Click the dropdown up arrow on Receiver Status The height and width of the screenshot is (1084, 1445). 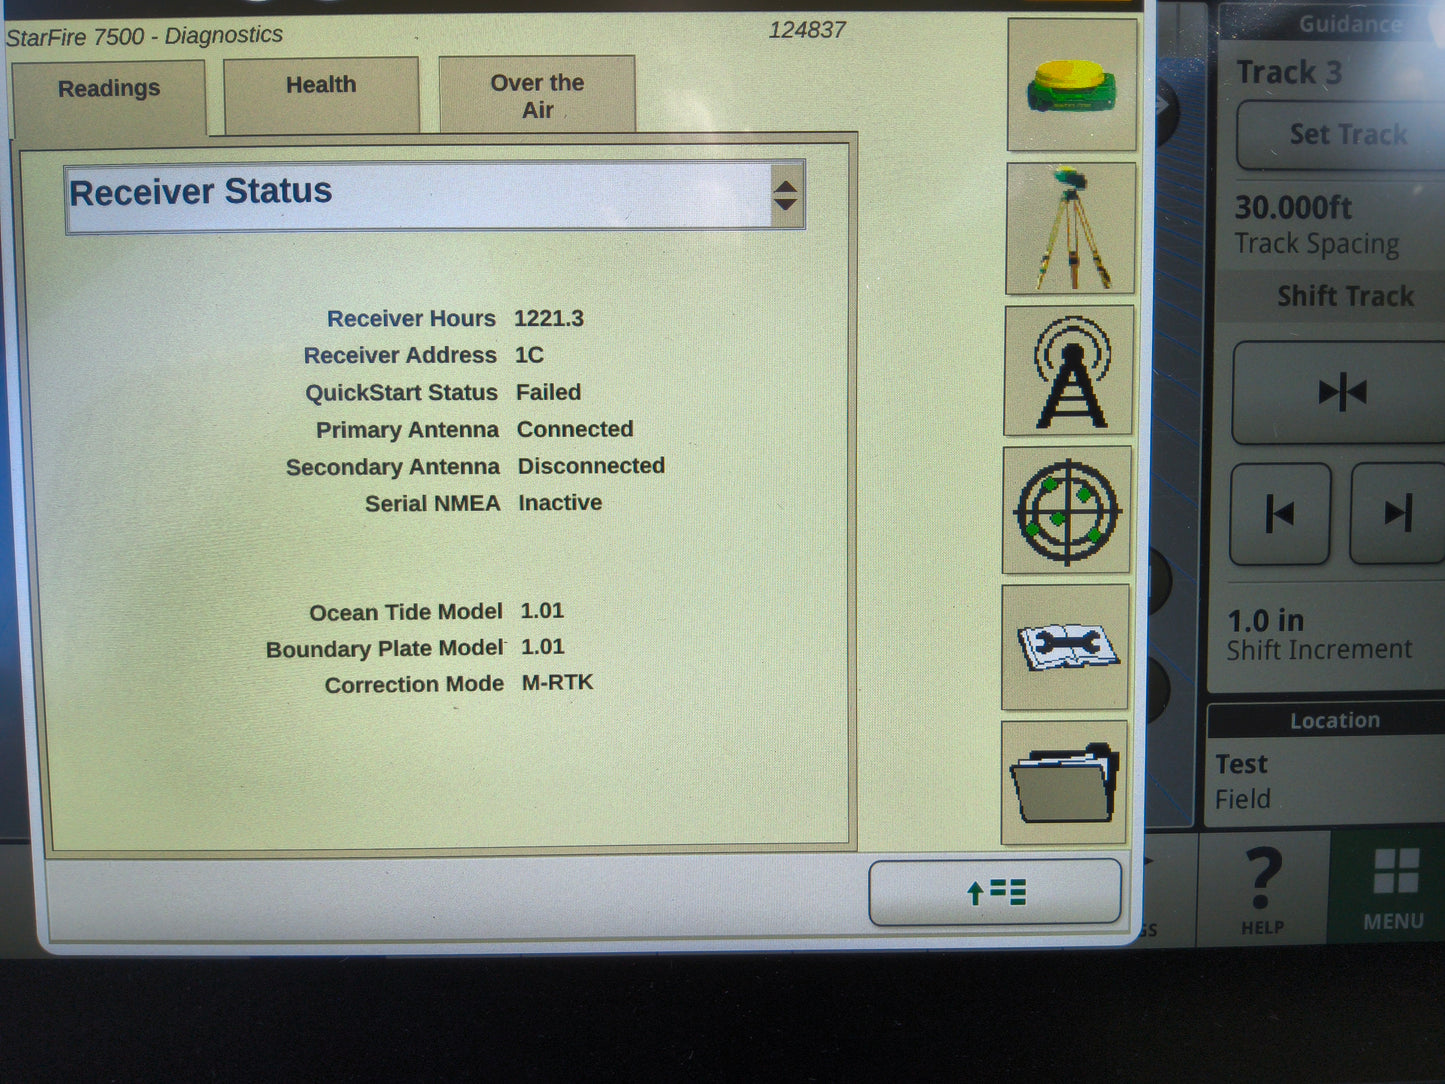coord(786,184)
